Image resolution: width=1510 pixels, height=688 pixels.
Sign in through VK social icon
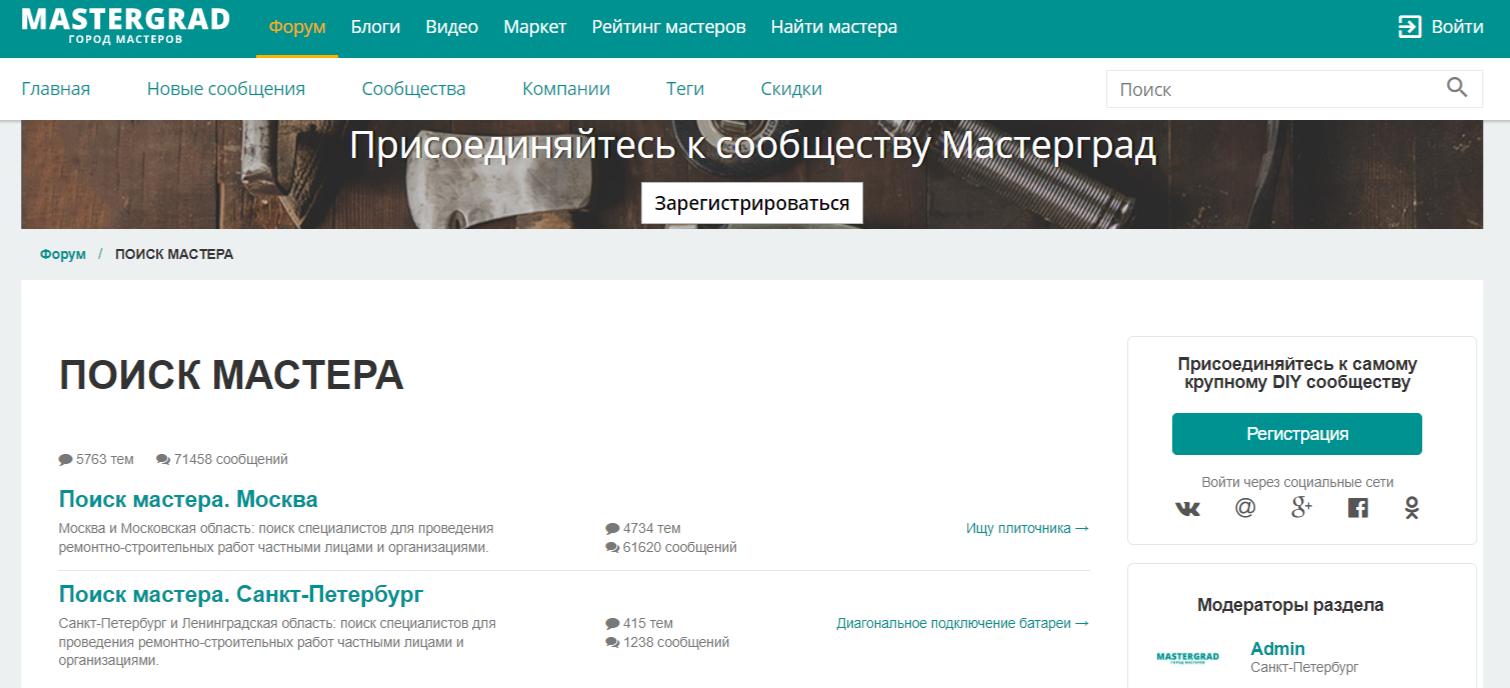1186,509
